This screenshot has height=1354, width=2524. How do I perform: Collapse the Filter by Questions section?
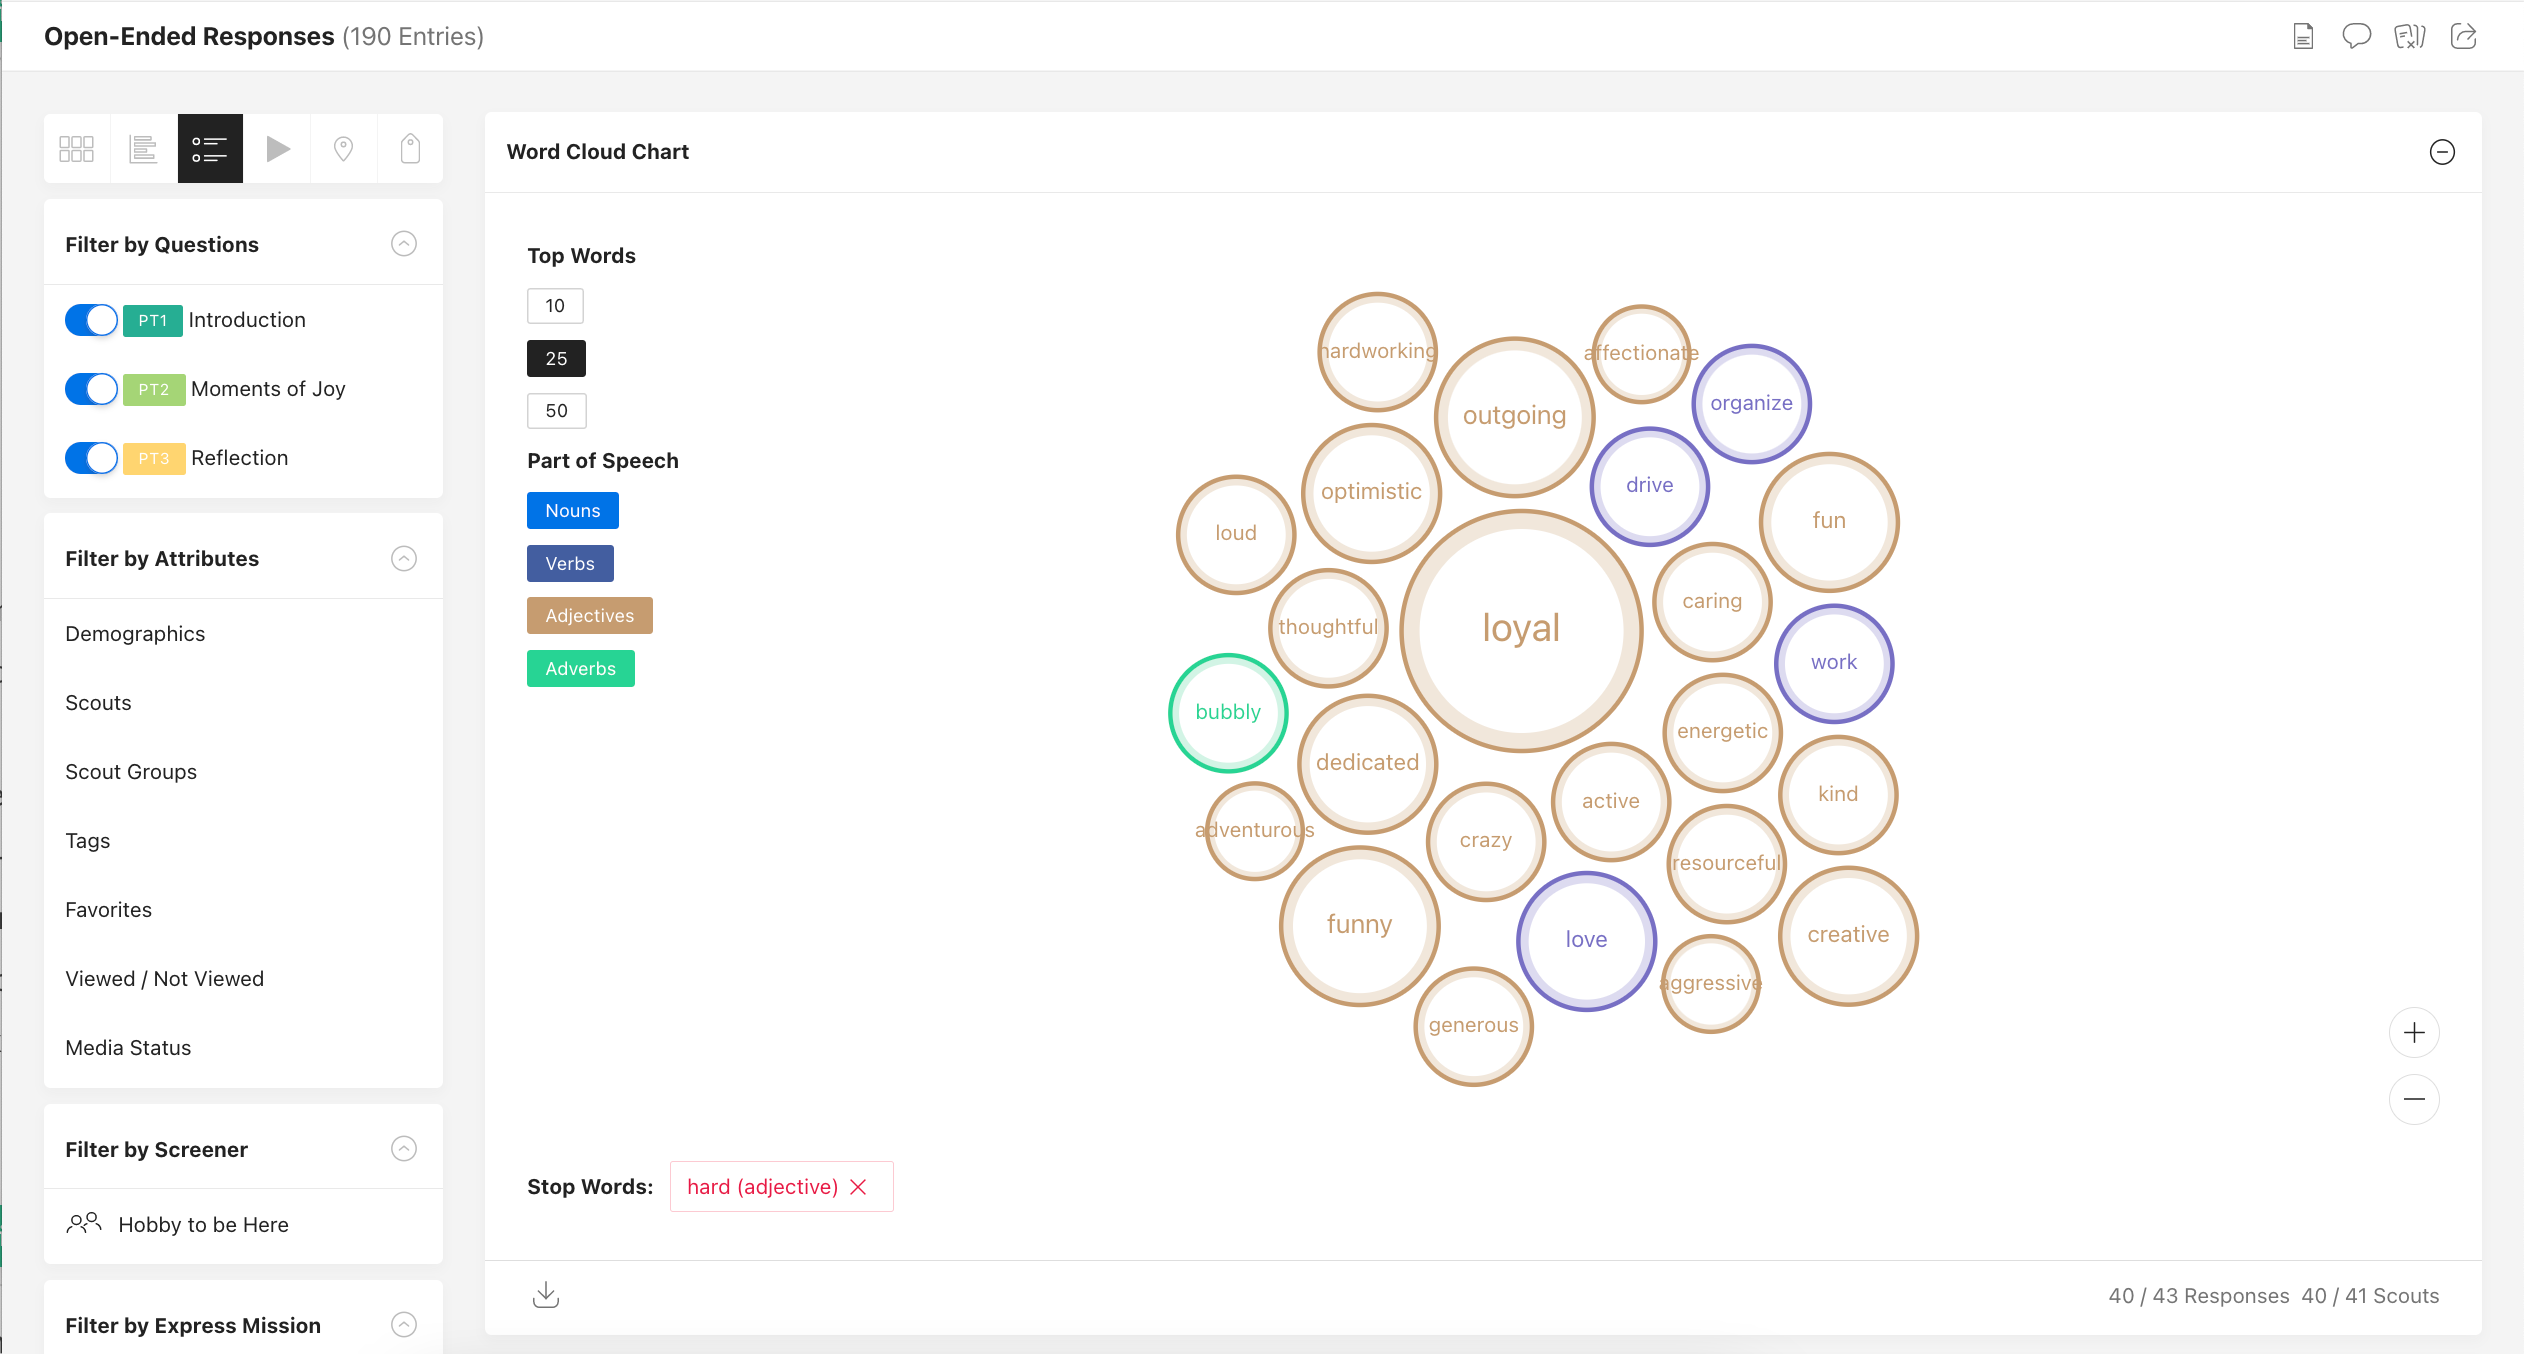click(403, 243)
